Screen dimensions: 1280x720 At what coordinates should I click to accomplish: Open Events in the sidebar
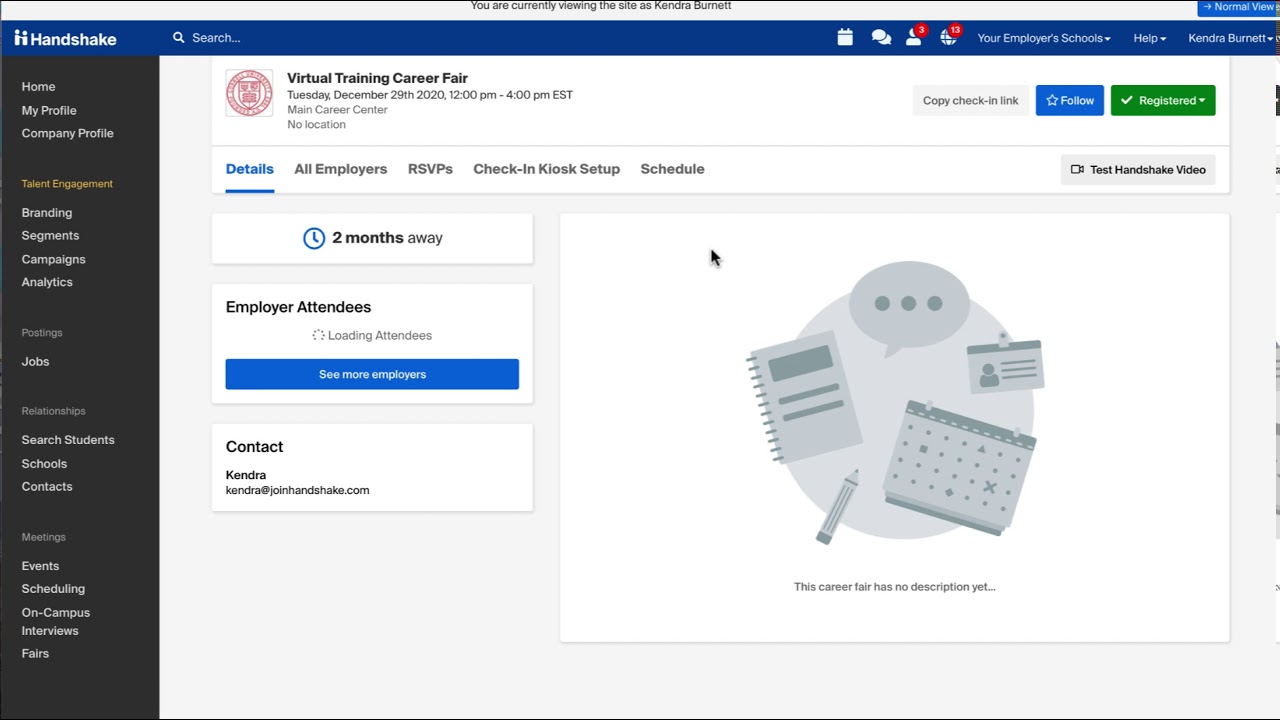(40, 566)
